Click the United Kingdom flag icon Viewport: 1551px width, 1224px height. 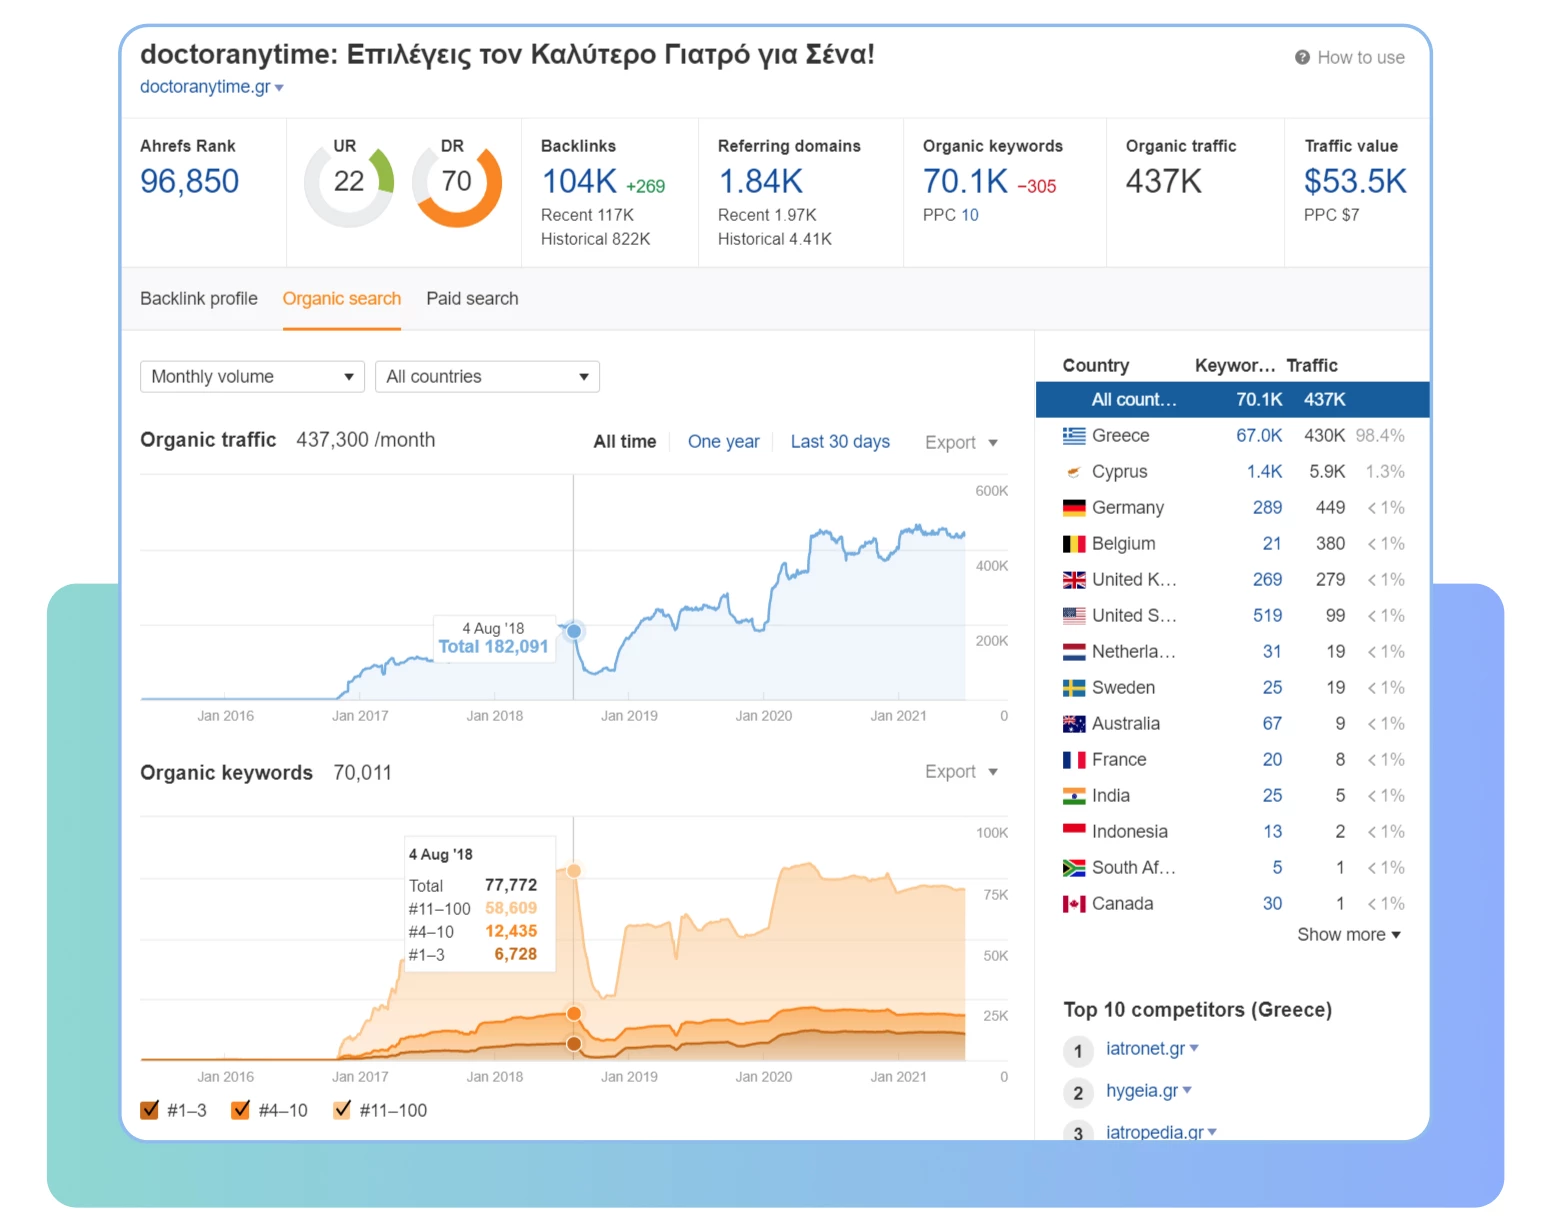(x=1074, y=580)
